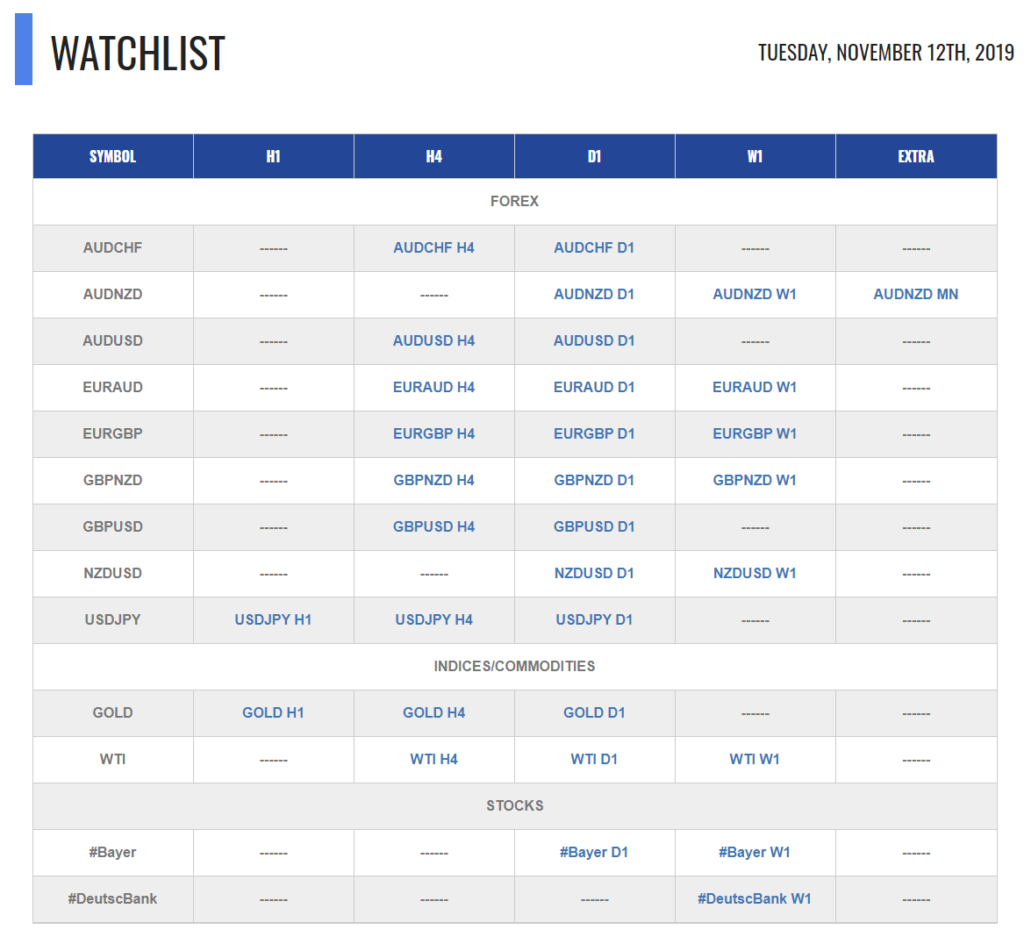1024x937 pixels.
Task: Open the EURAUD H4 chart link
Action: click(x=434, y=387)
